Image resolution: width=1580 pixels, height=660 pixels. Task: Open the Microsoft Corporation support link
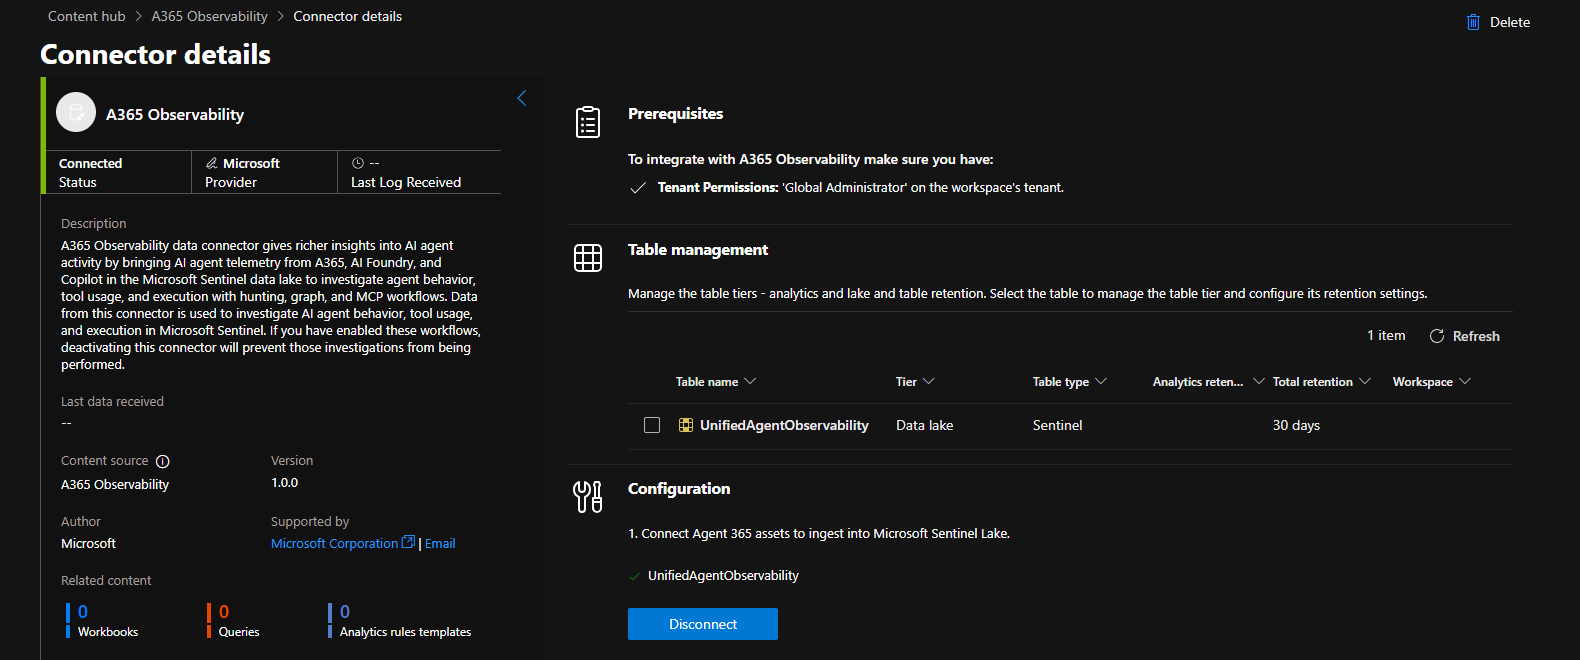click(x=334, y=543)
